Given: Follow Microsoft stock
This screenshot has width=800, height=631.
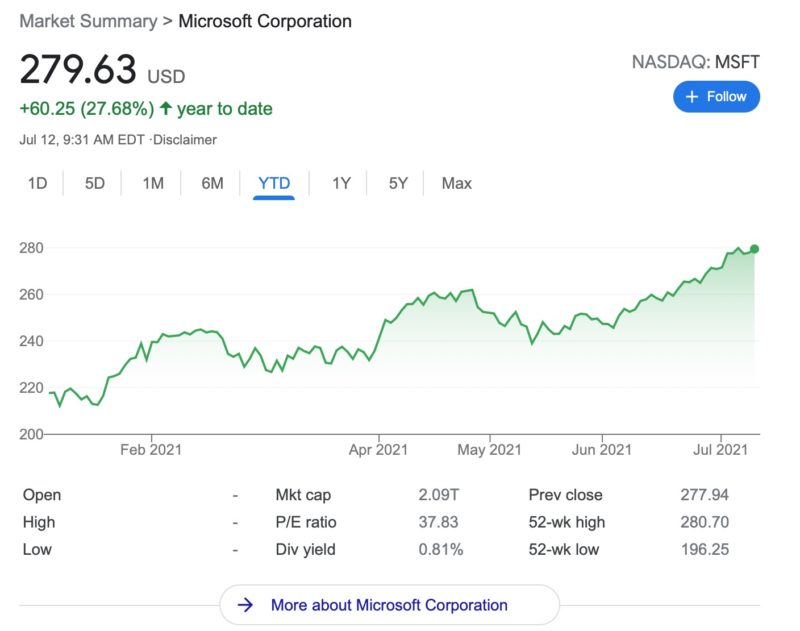Looking at the screenshot, I should (x=716, y=97).
